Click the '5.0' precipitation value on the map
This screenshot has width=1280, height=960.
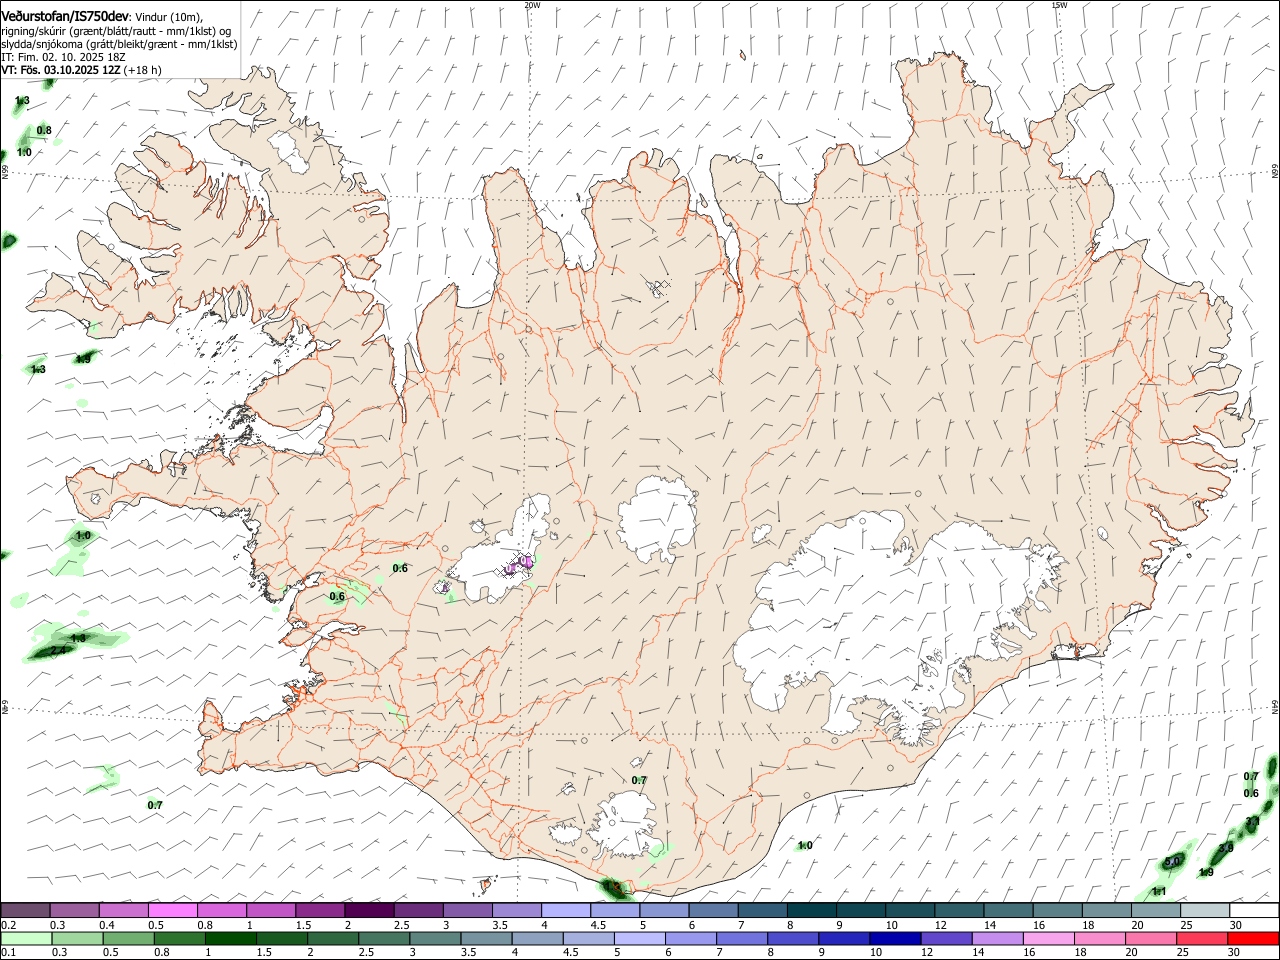[1173, 862]
